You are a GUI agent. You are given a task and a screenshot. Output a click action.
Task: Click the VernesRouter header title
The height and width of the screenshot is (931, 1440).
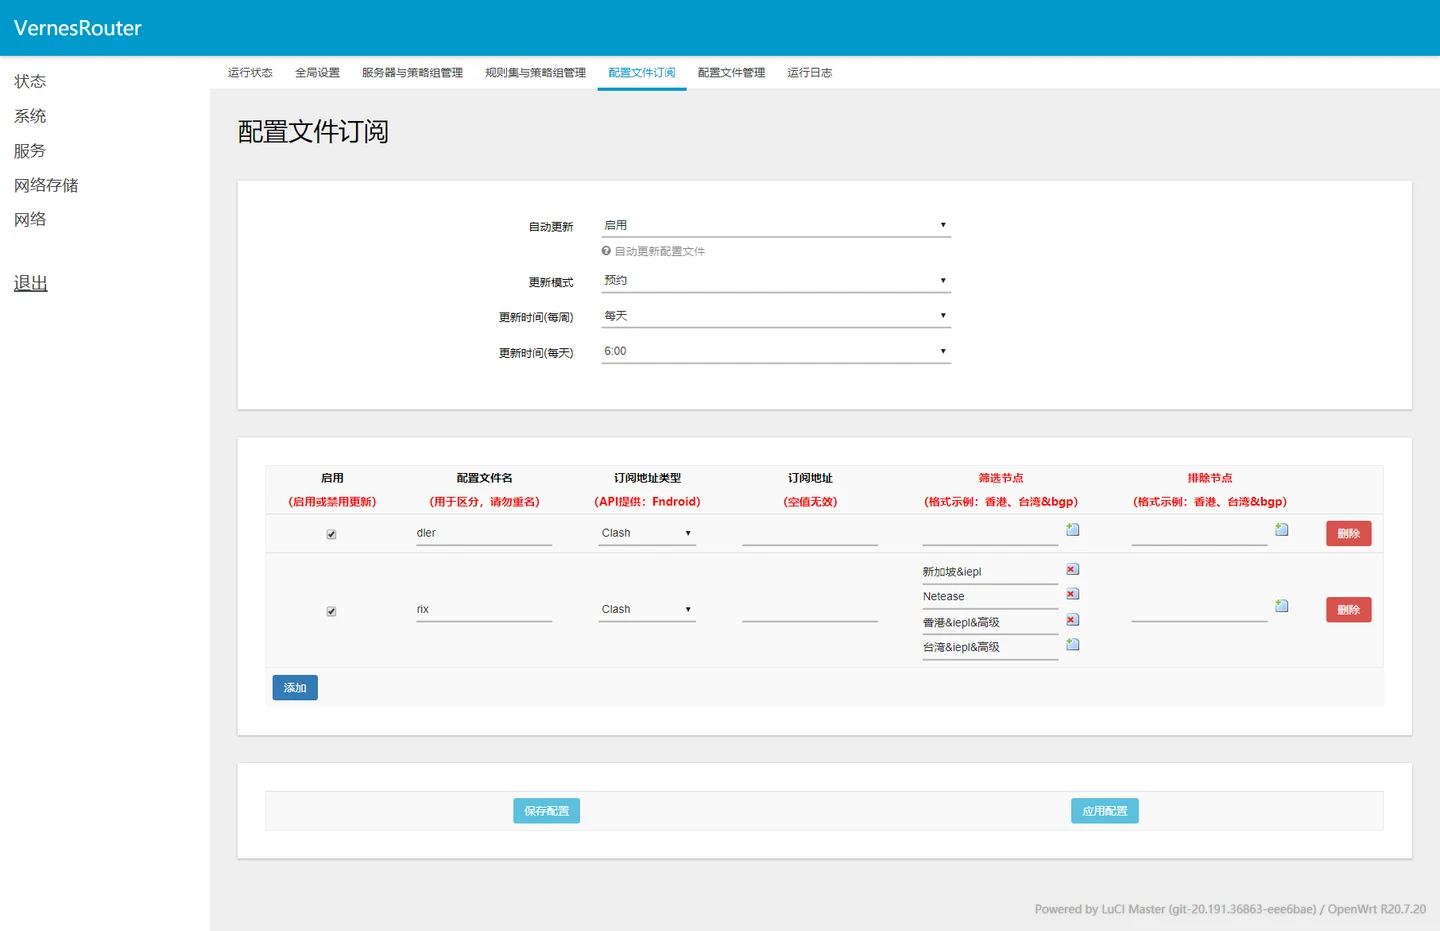point(78,28)
